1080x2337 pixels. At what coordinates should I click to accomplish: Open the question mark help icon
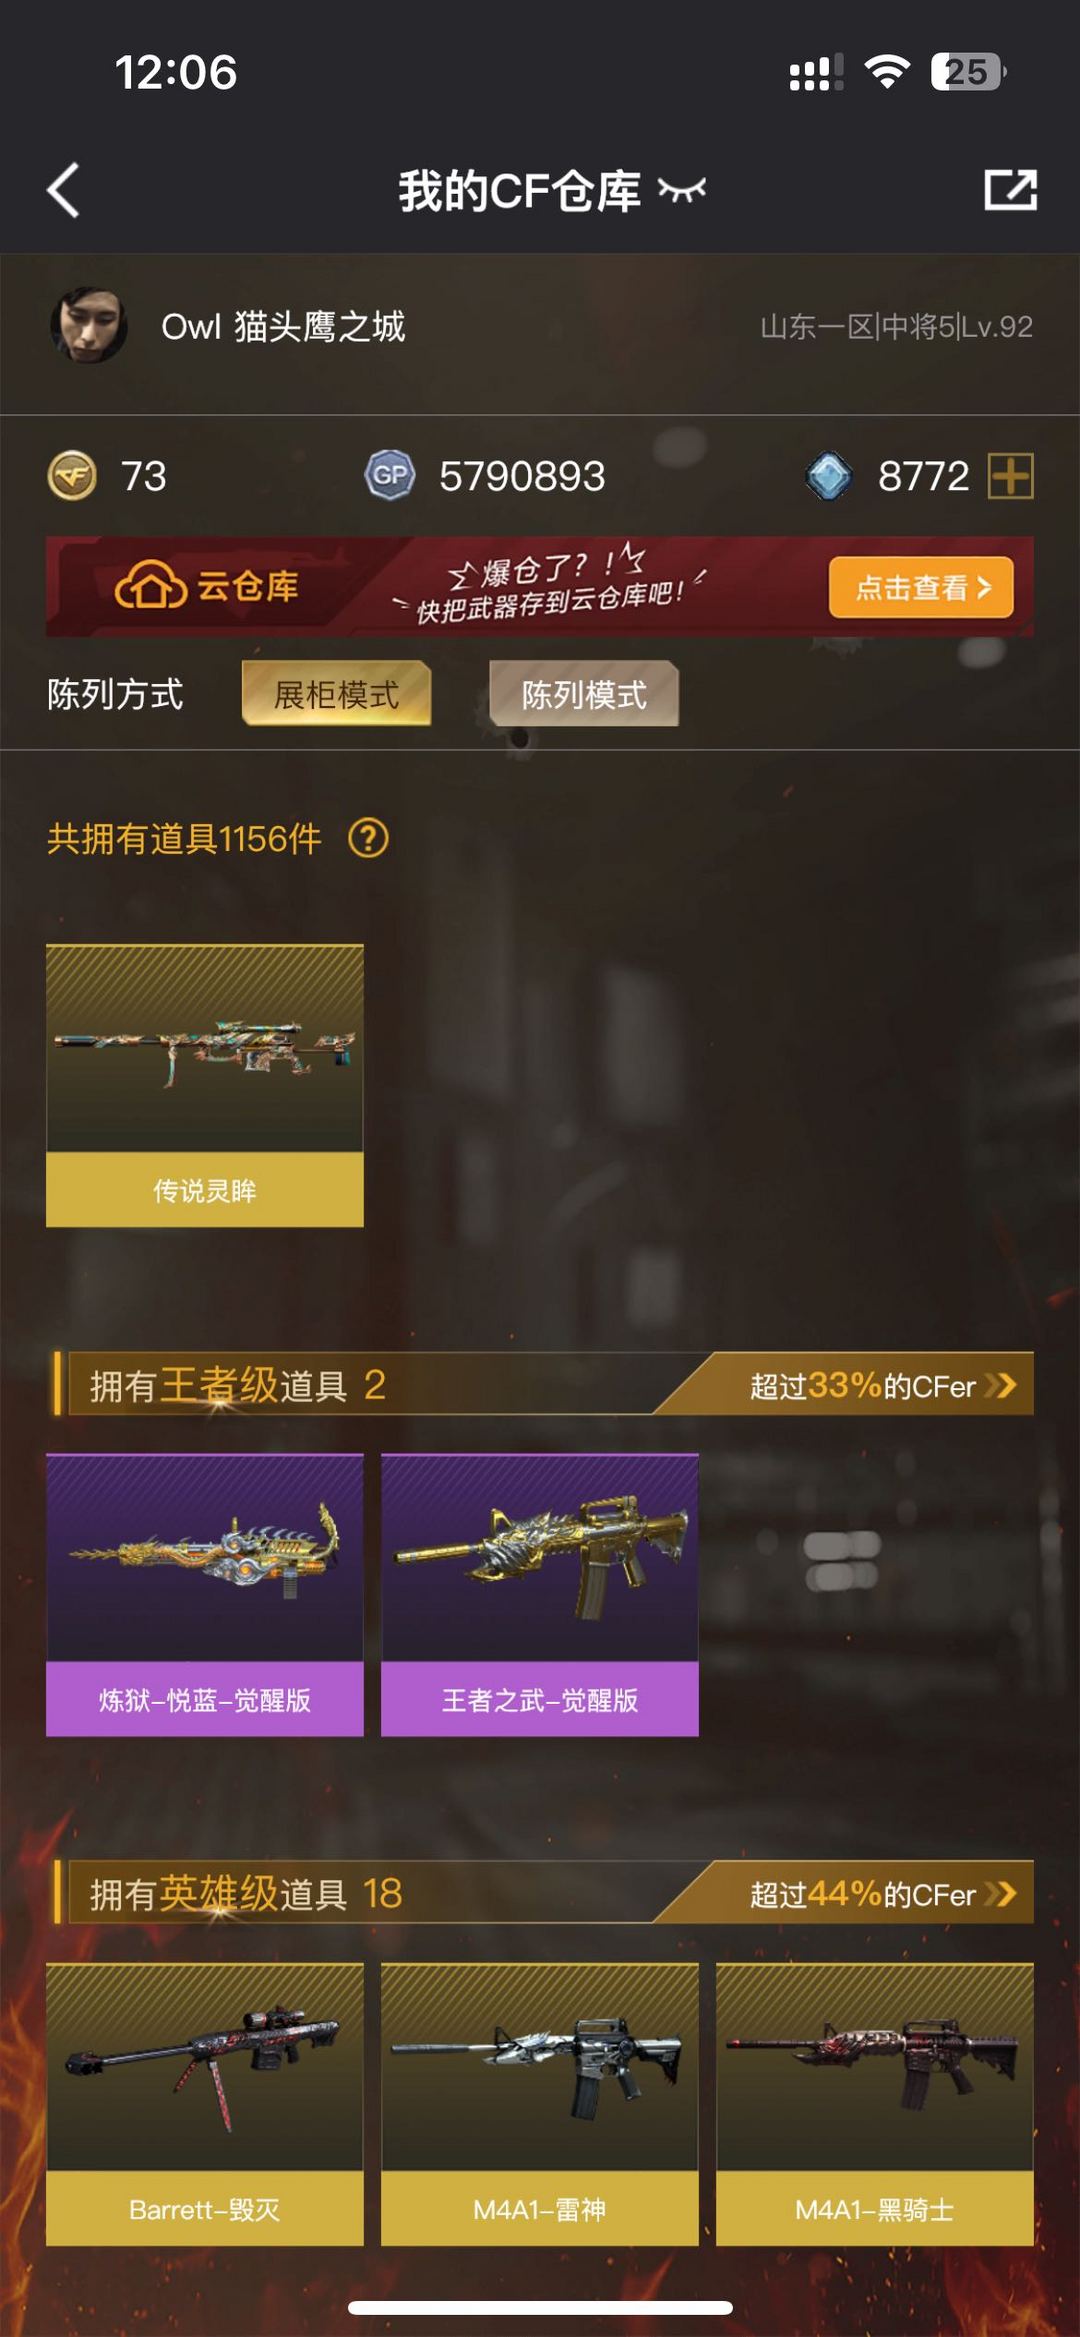pyautogui.click(x=368, y=838)
